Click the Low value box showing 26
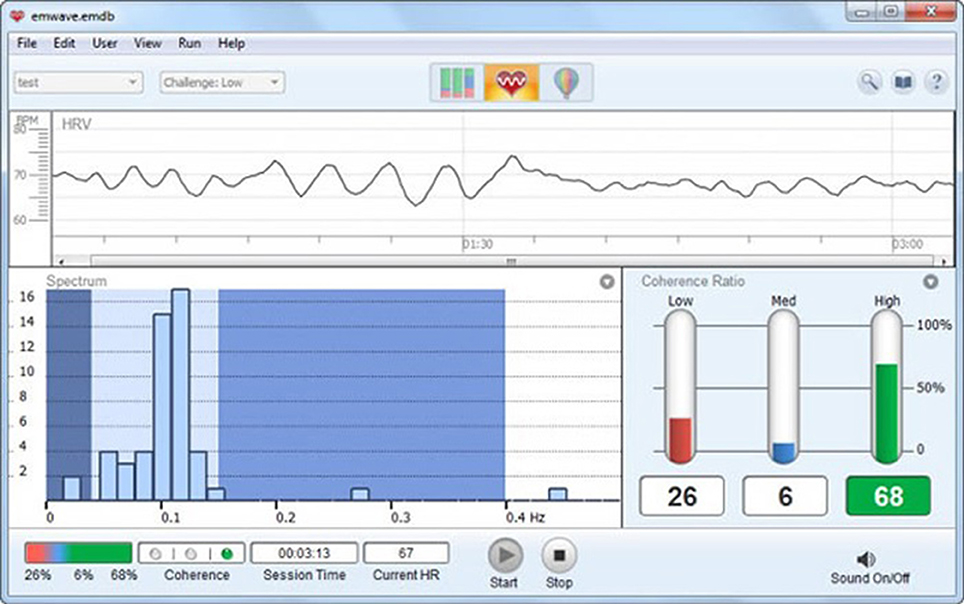 [x=682, y=496]
